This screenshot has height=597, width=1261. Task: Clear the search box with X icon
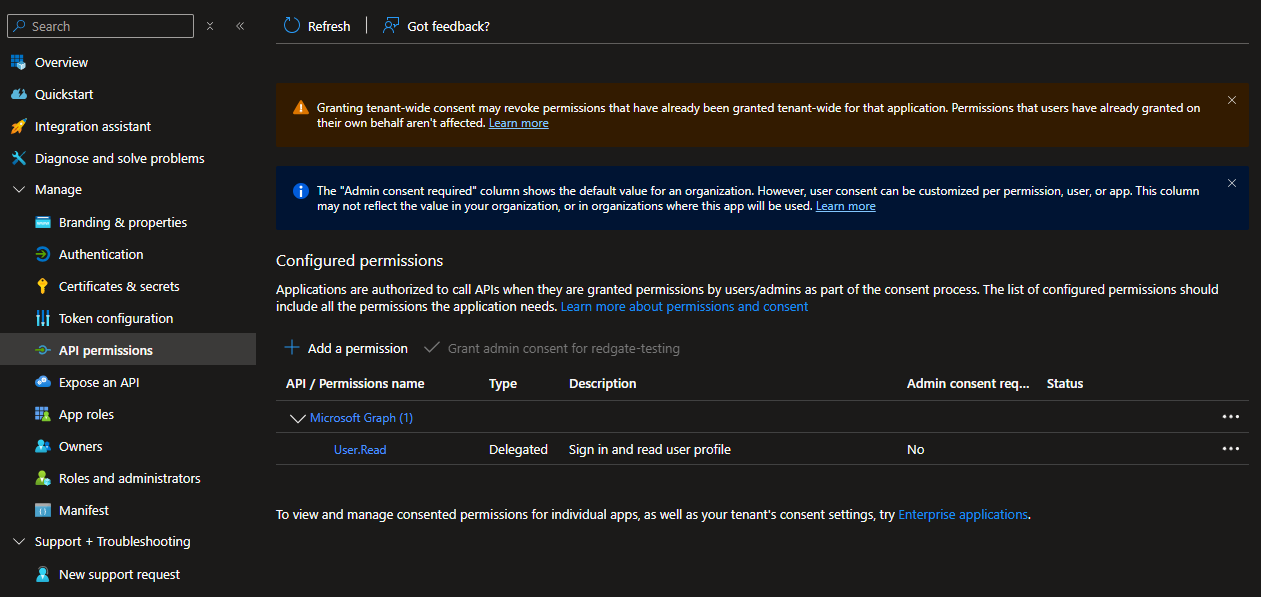(210, 26)
